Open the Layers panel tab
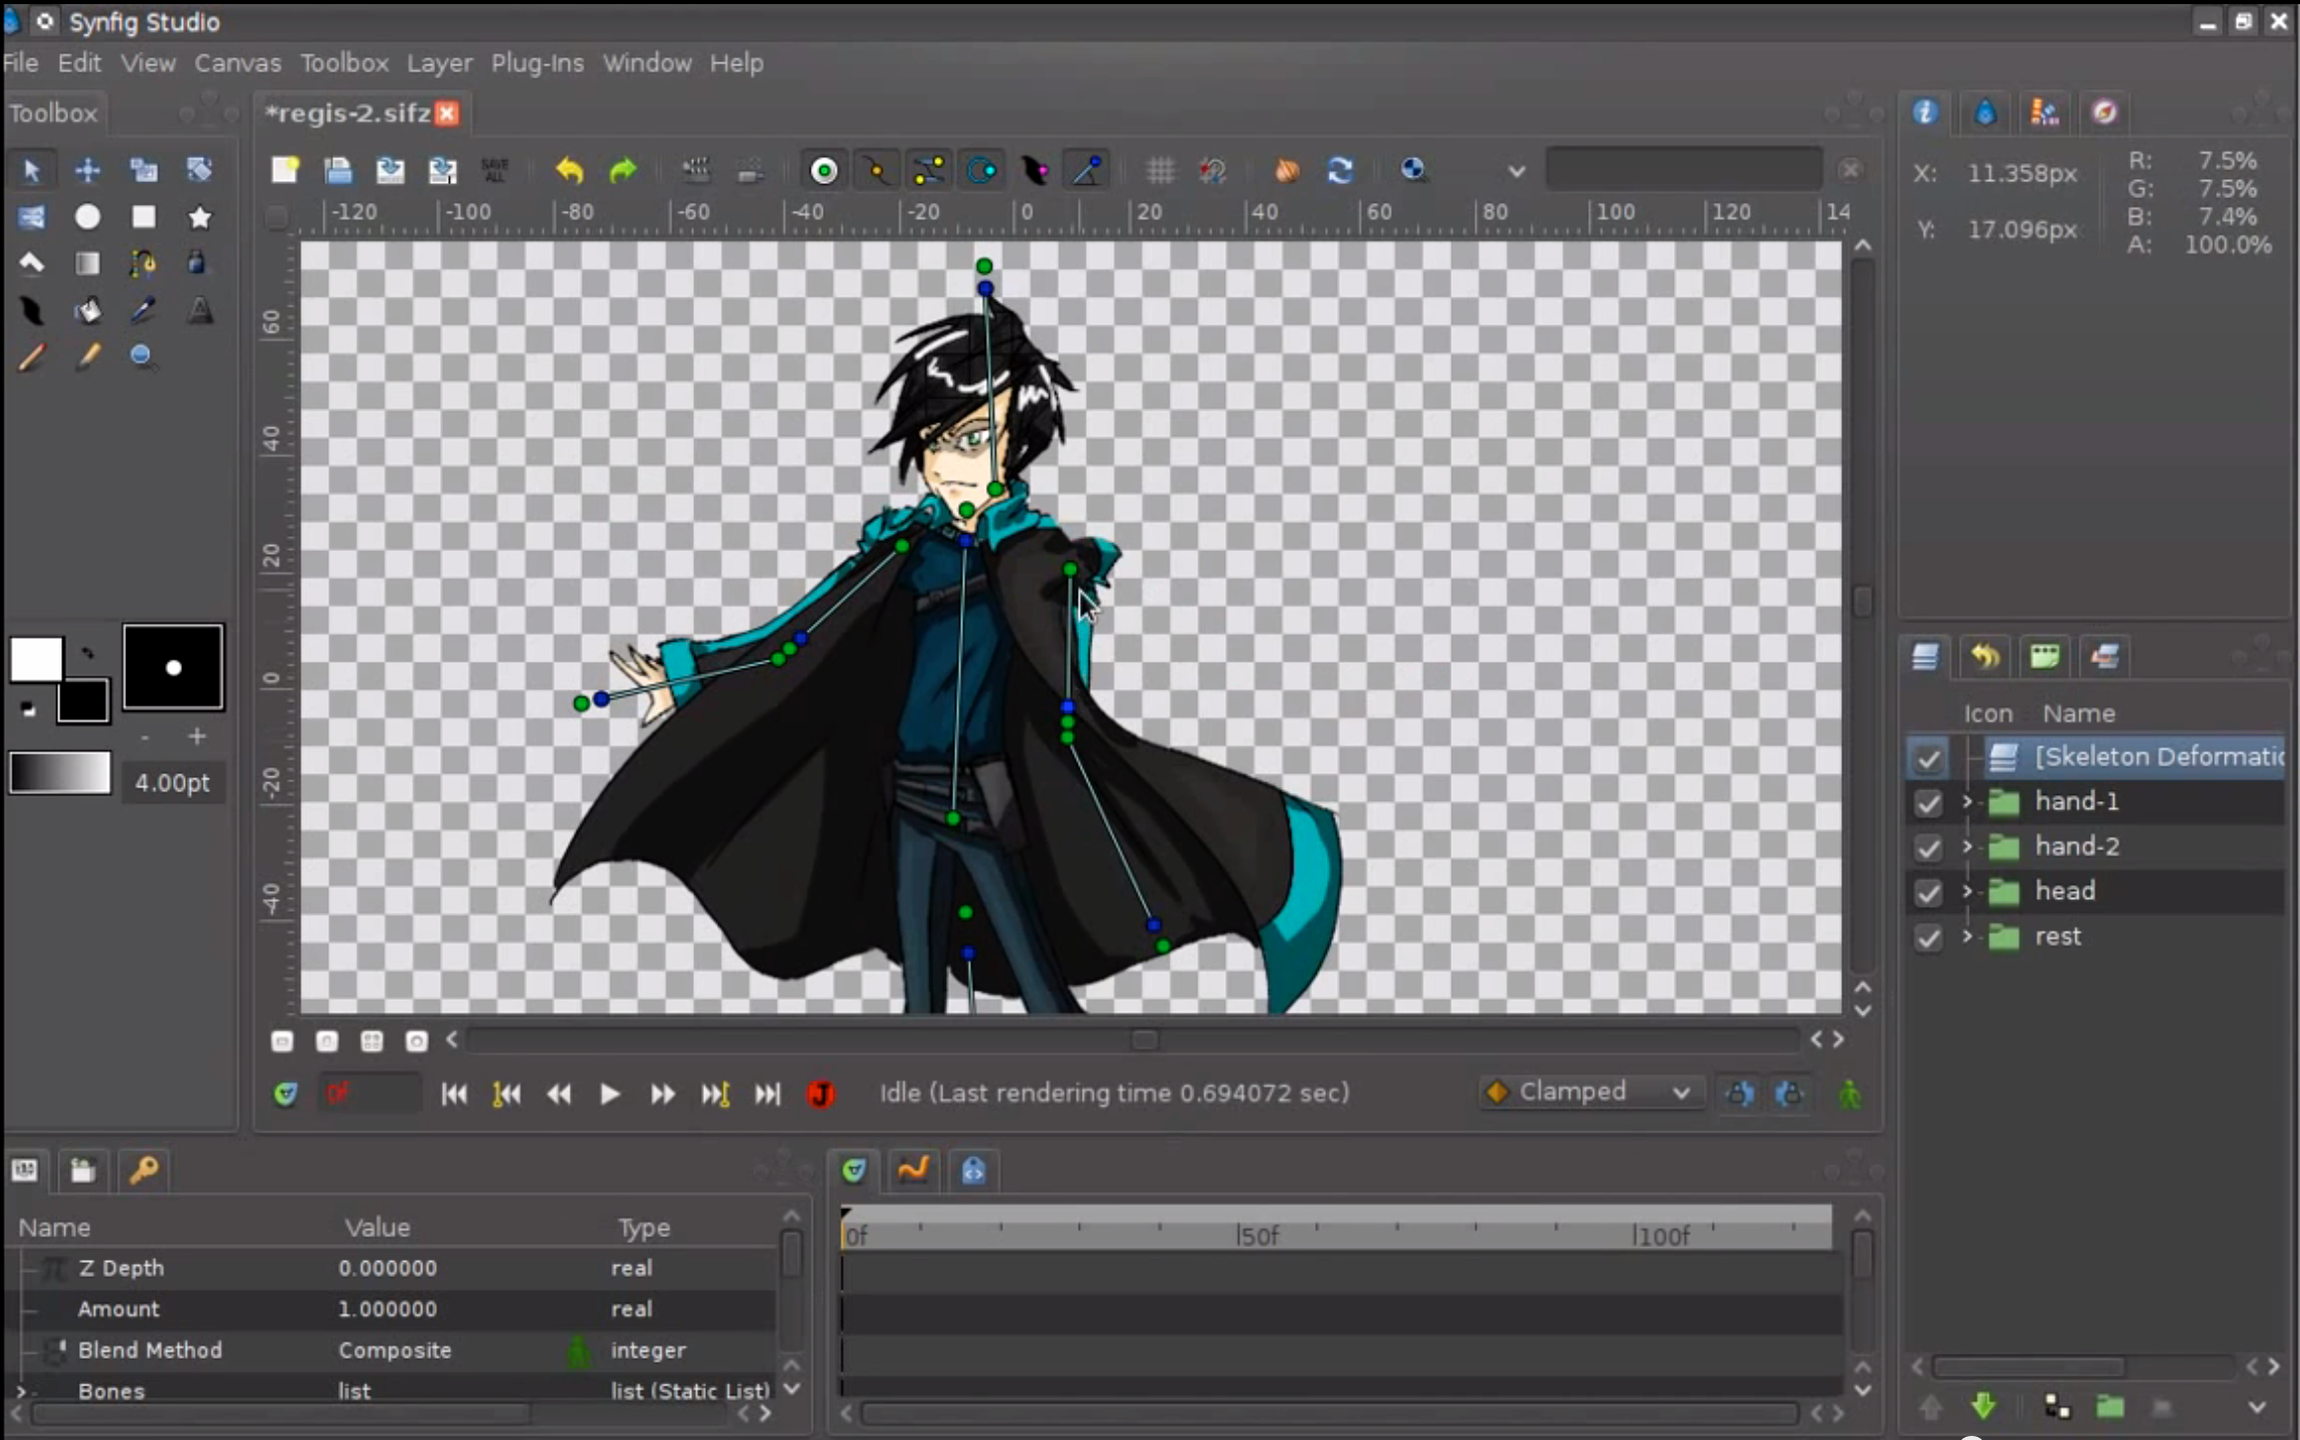The width and height of the screenshot is (2300, 1440). tap(1925, 657)
